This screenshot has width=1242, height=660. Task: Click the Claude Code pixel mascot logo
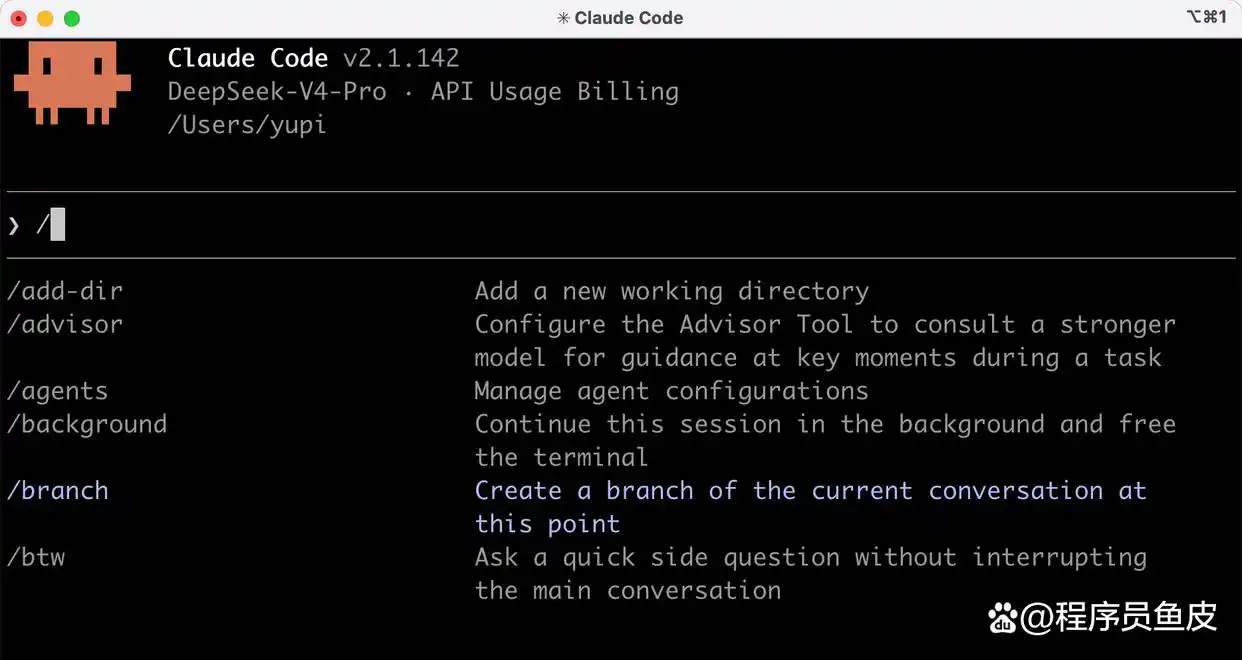tap(71, 84)
